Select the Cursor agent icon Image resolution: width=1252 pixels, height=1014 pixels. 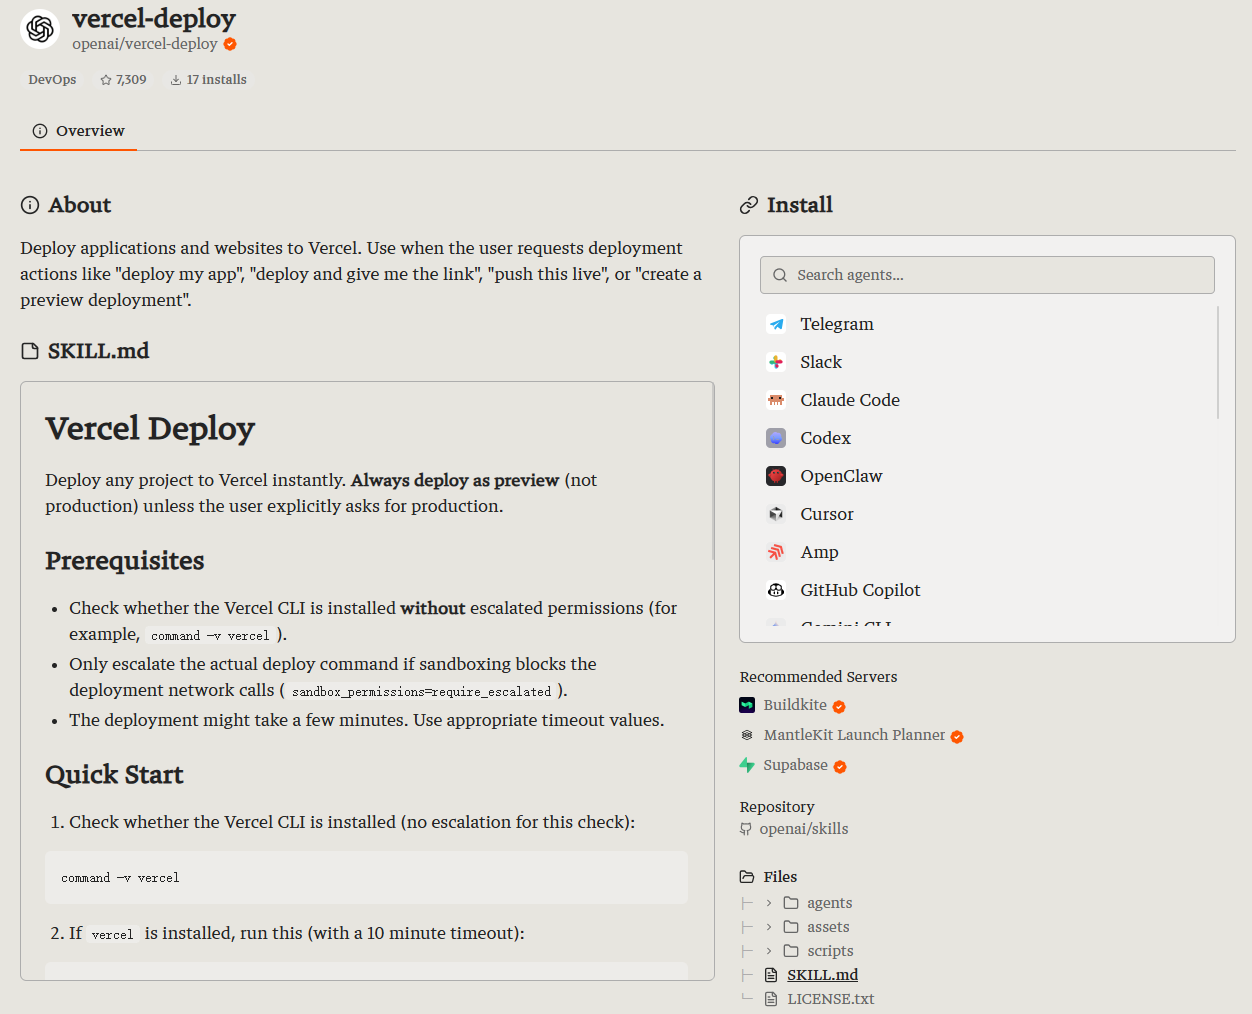point(776,514)
